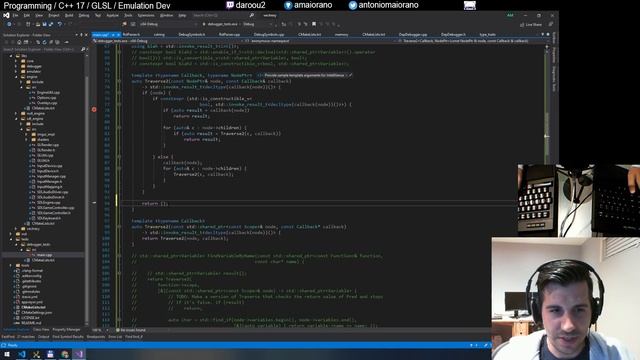Switch to the Property Manager bottom tab
The image size is (640, 360).
click(x=66, y=329)
